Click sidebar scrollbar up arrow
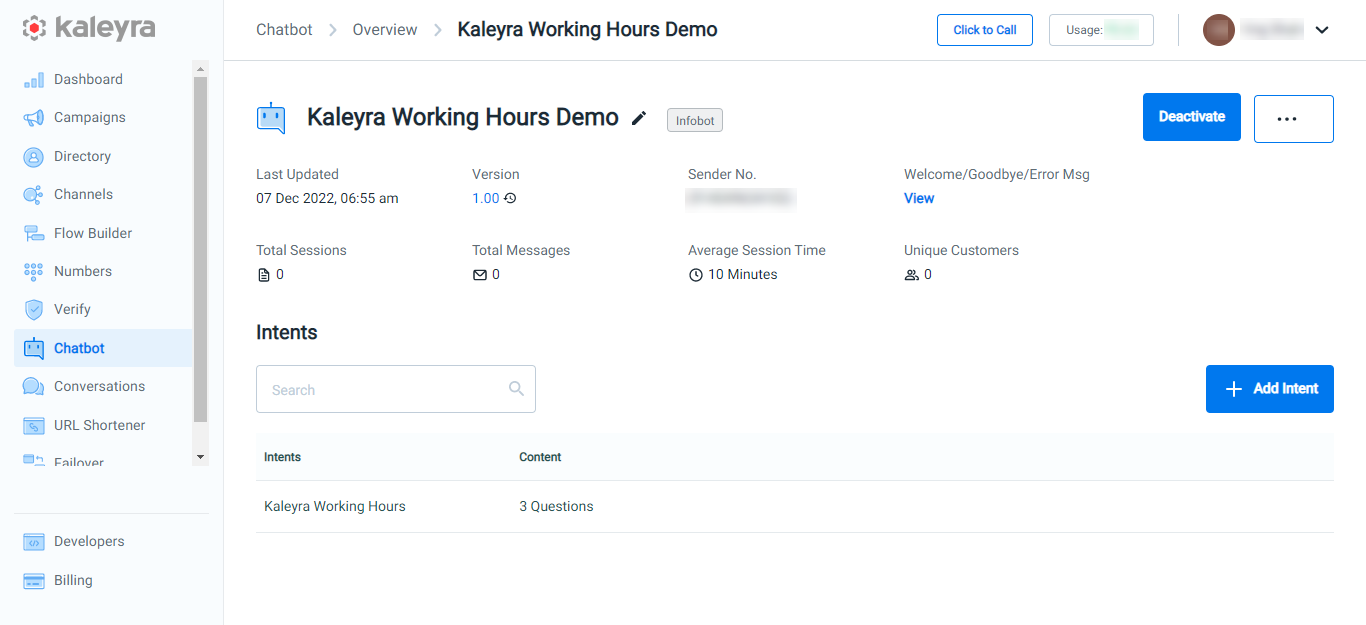This screenshot has width=1366, height=625. [x=201, y=69]
